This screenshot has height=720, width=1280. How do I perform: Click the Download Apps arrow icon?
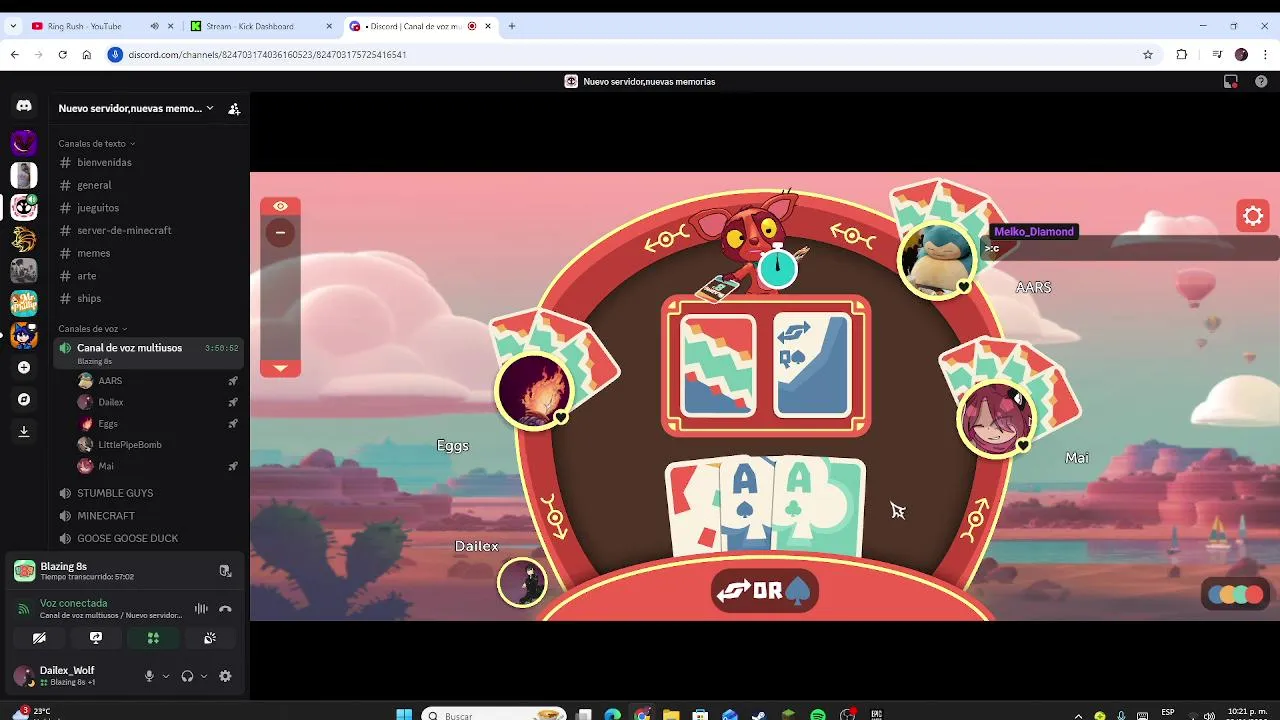point(24,431)
